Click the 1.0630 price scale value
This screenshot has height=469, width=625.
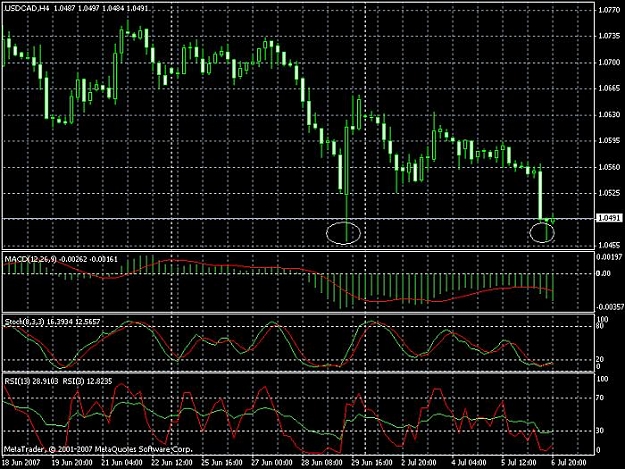609,115
